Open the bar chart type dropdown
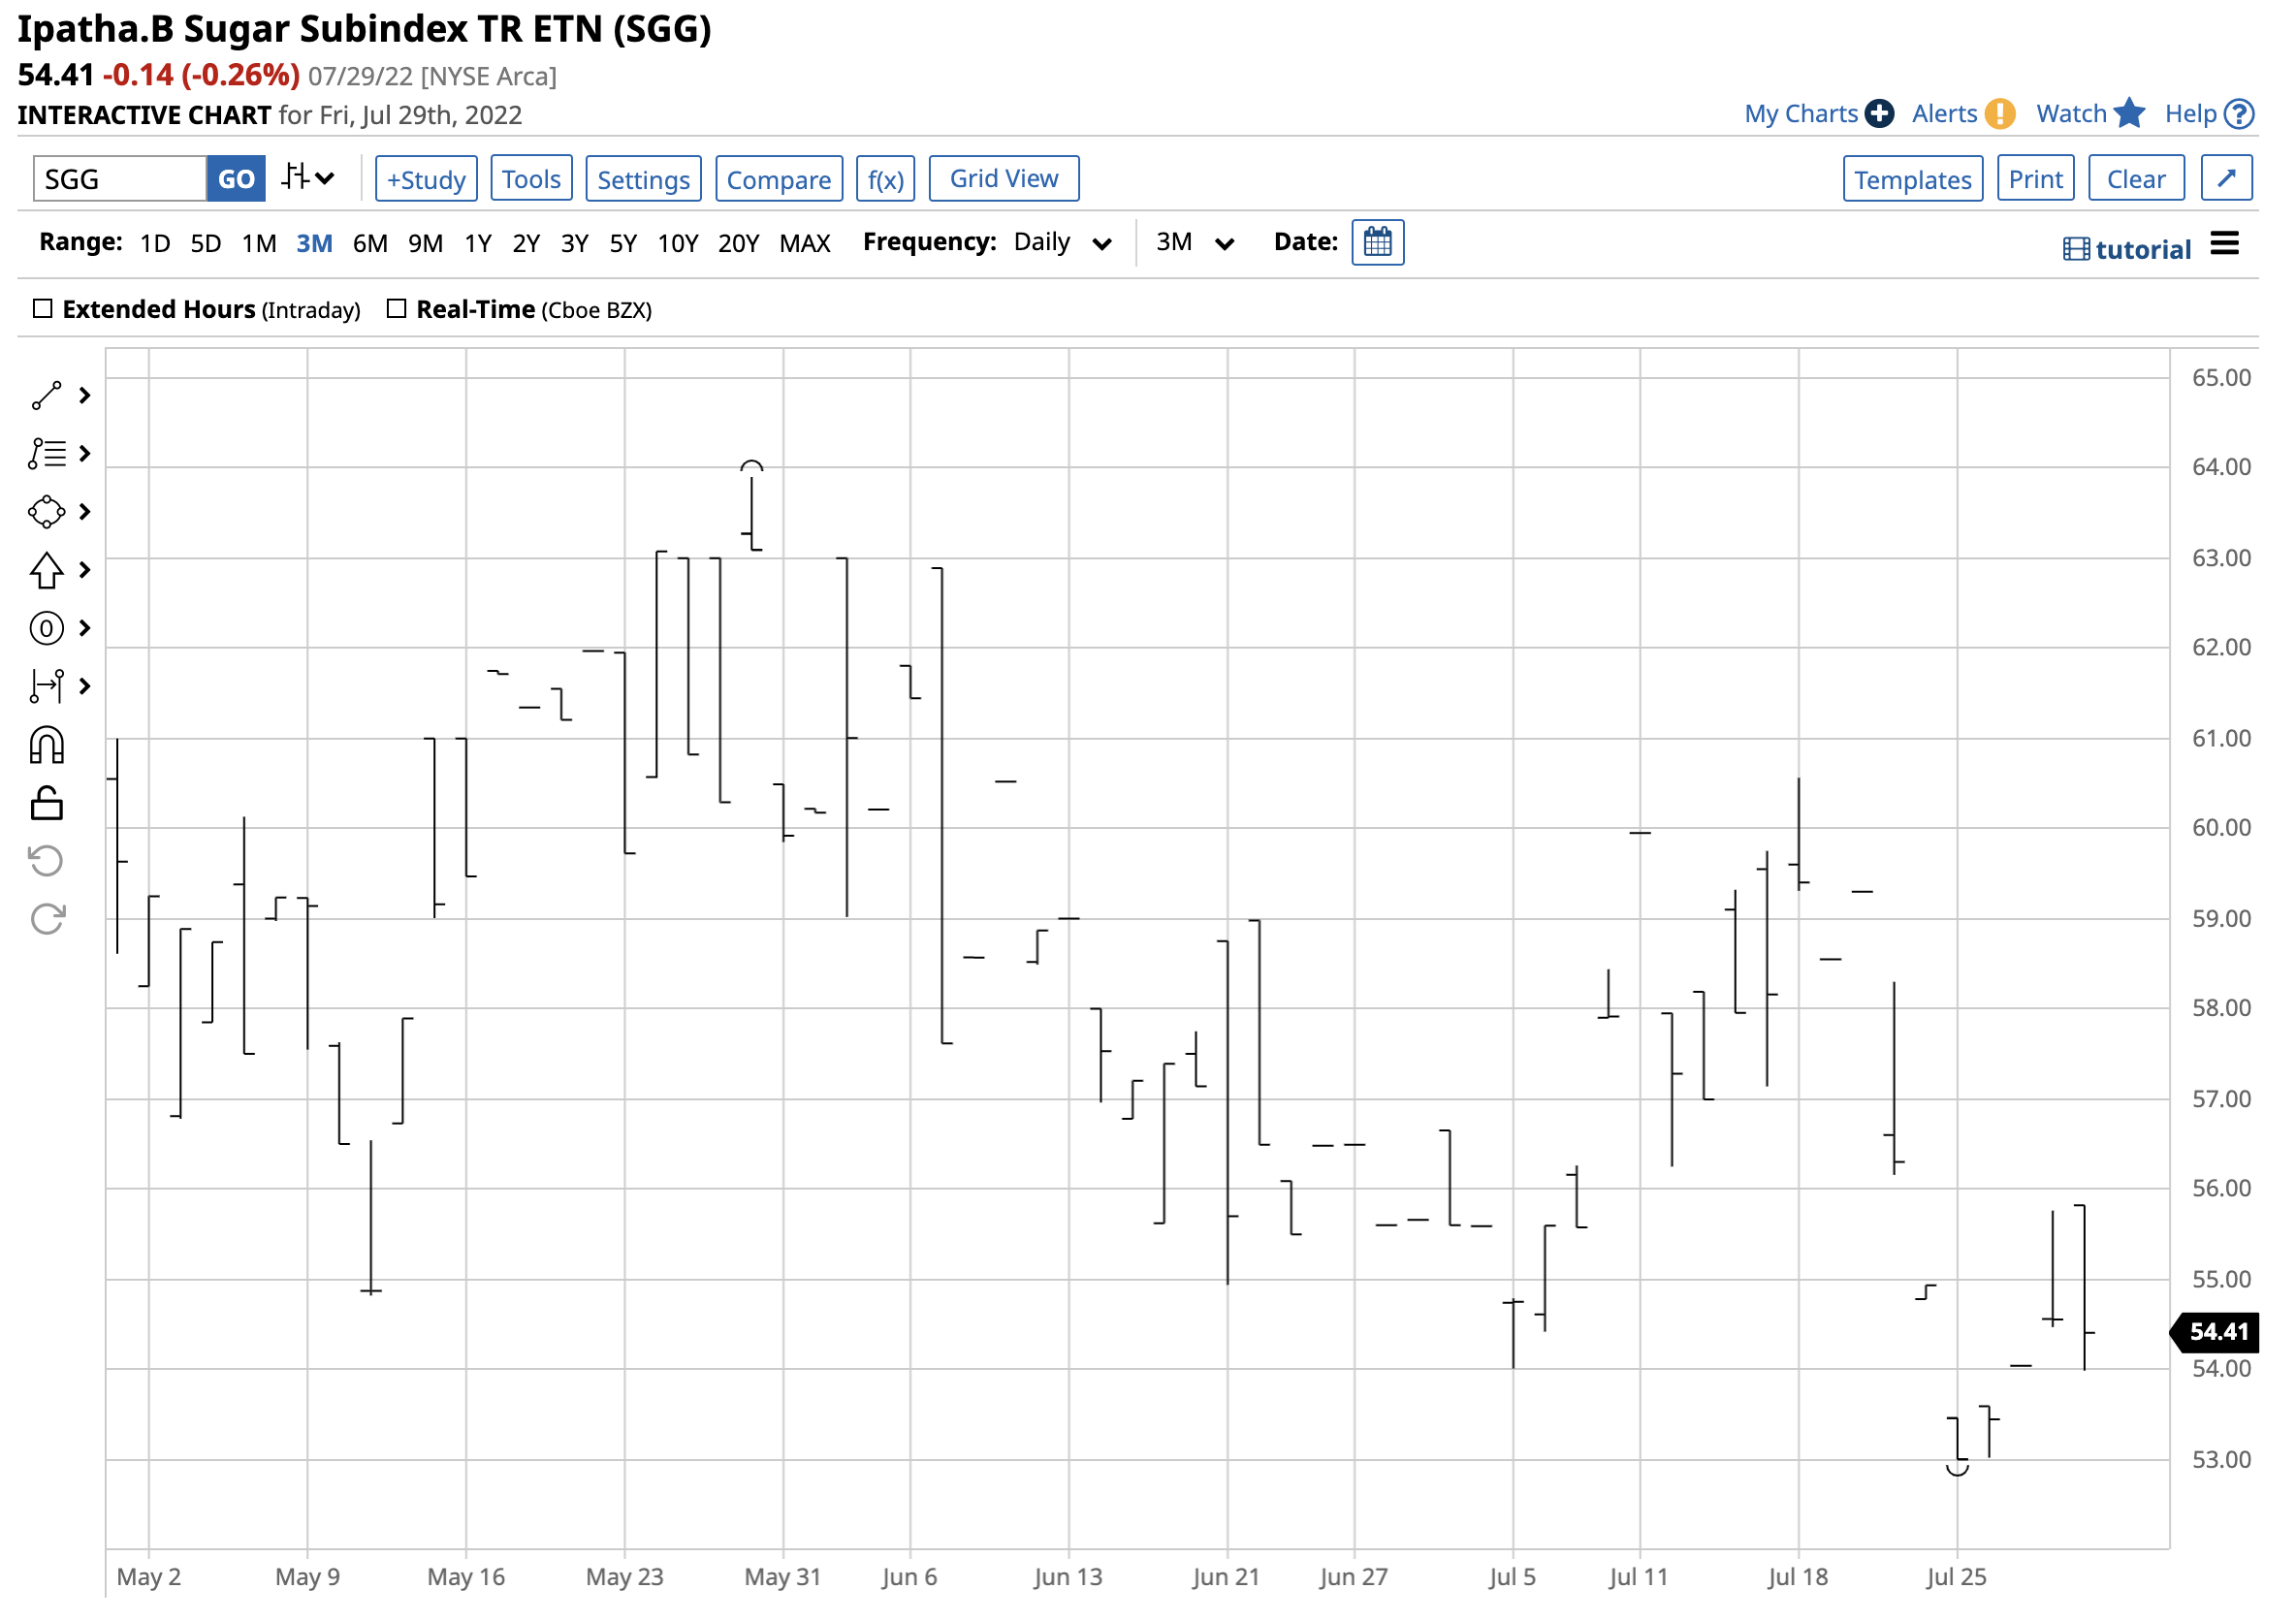Image resolution: width=2296 pixels, height=1621 pixels. [x=307, y=179]
